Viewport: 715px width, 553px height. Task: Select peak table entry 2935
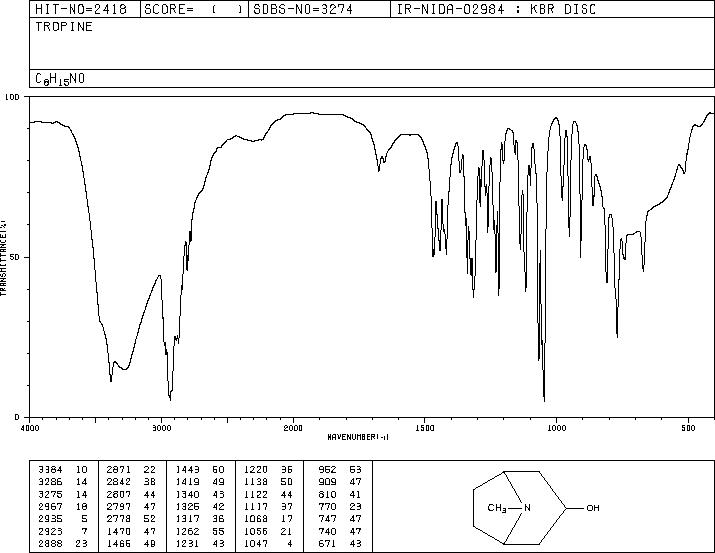(62, 519)
